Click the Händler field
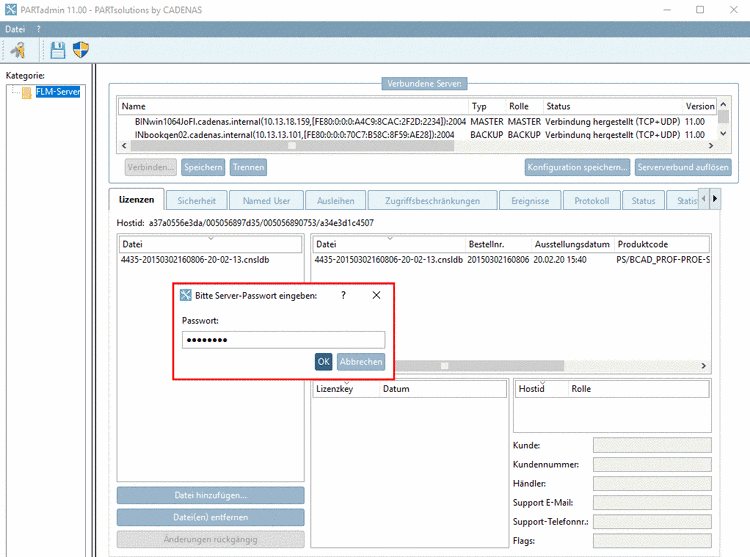750x557 pixels. point(652,483)
